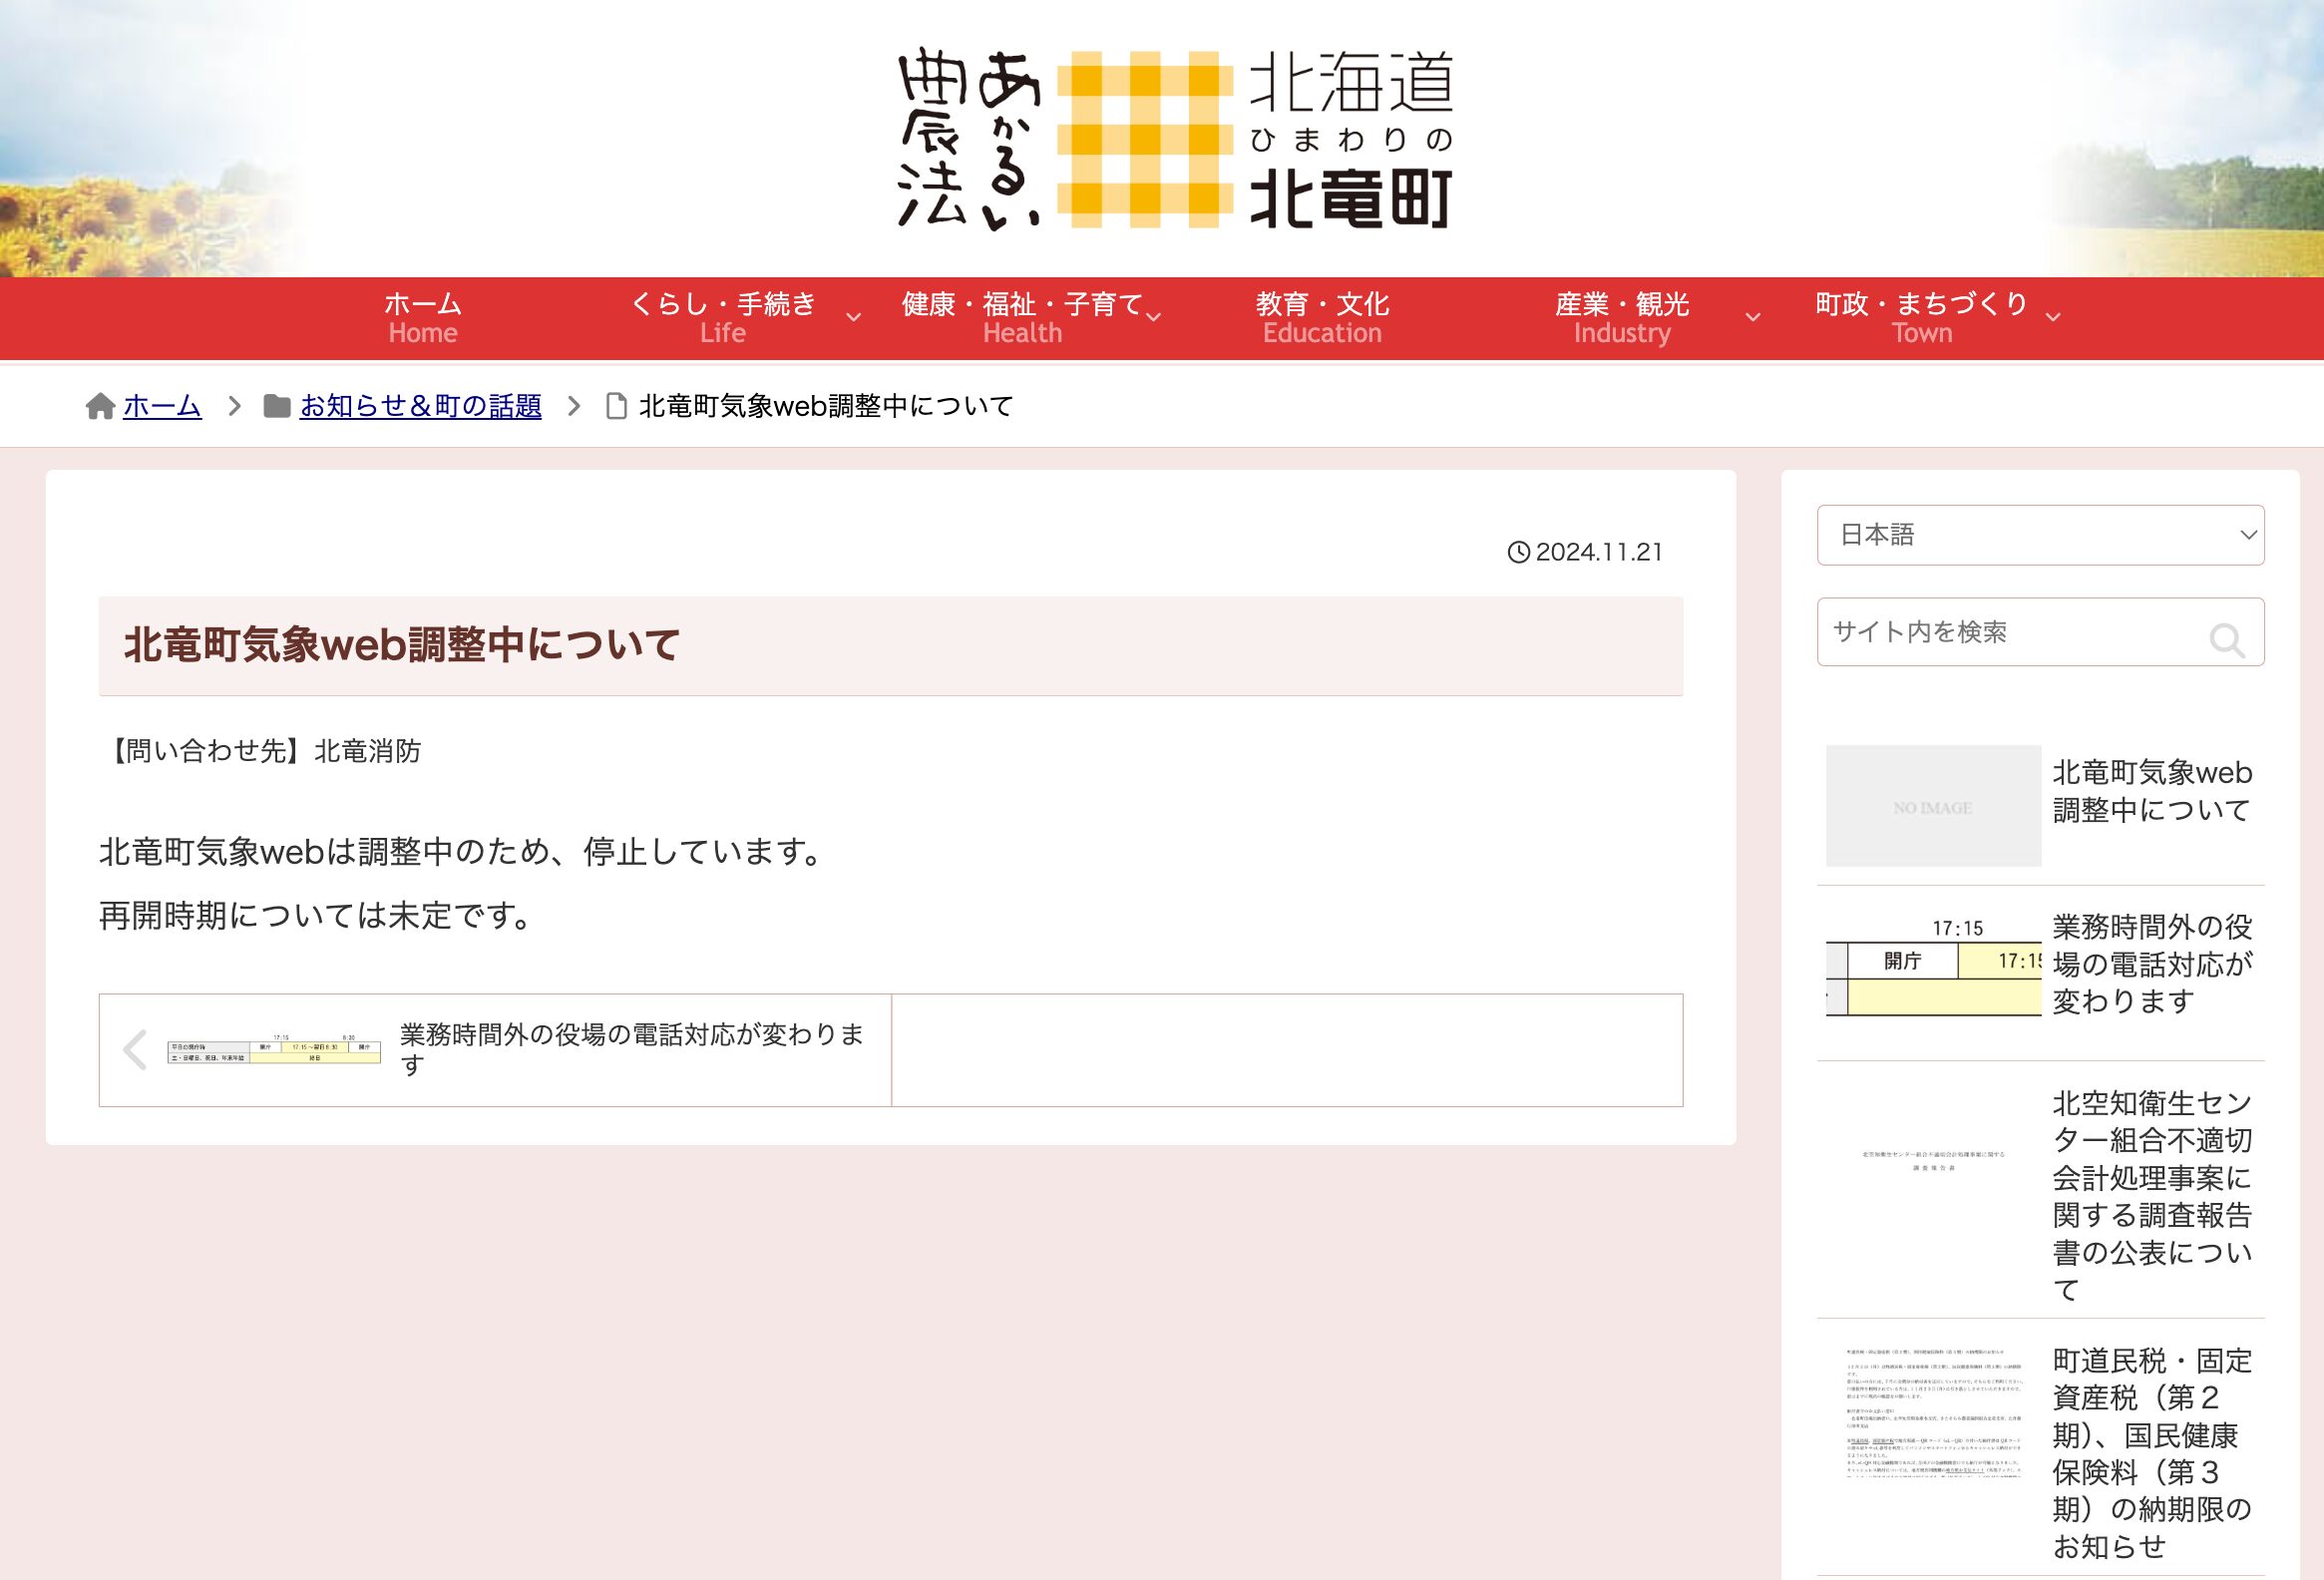Open the 日本語 language dropdown
2324x1580 pixels.
[2040, 535]
